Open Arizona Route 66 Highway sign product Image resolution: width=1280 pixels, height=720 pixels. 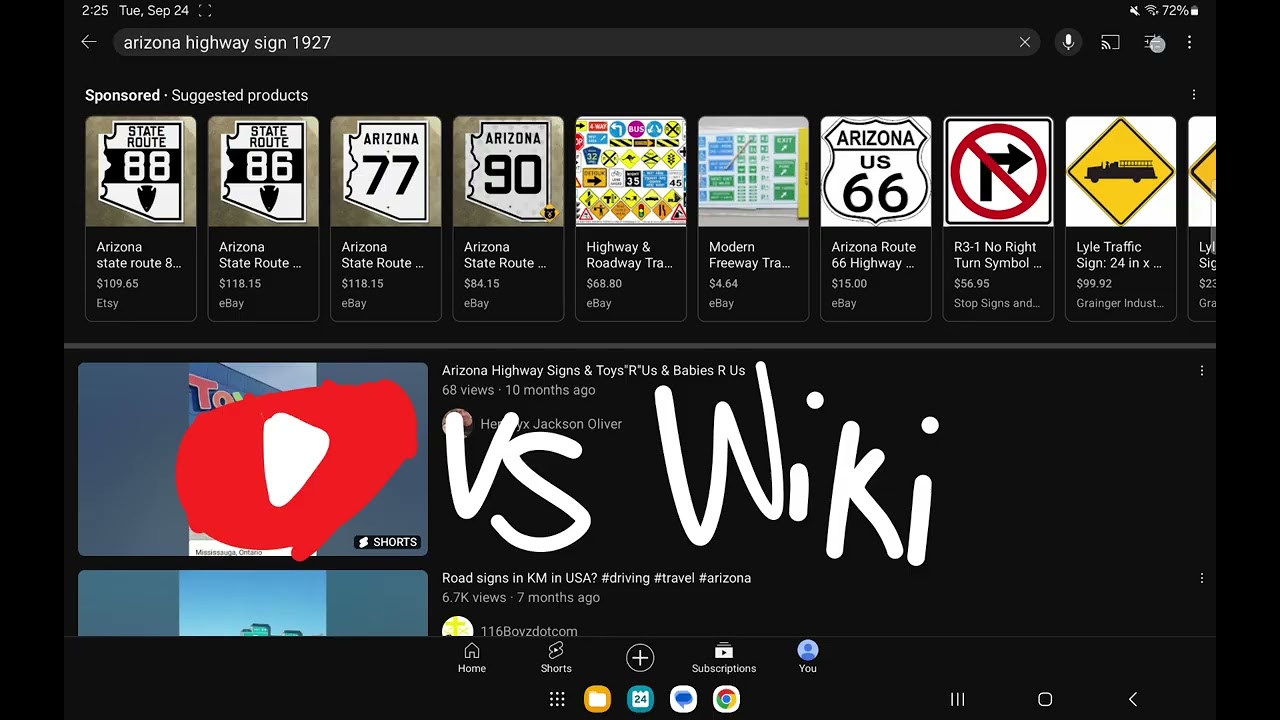[x=876, y=218]
